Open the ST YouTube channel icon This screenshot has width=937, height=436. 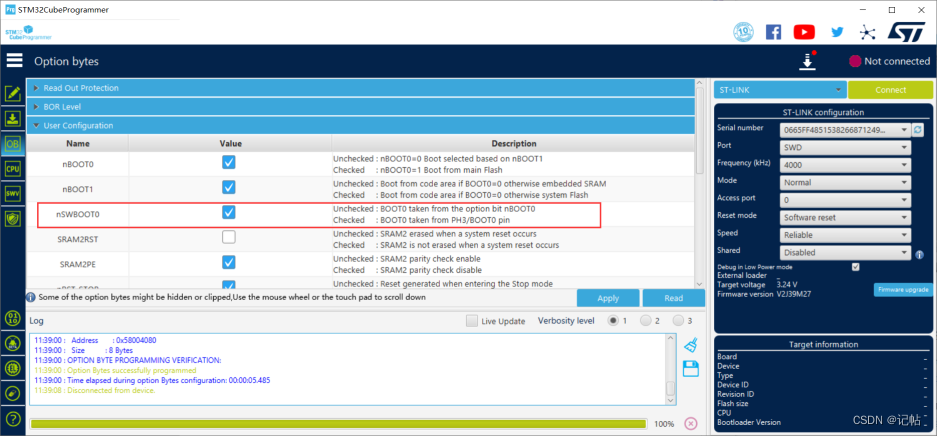804,32
